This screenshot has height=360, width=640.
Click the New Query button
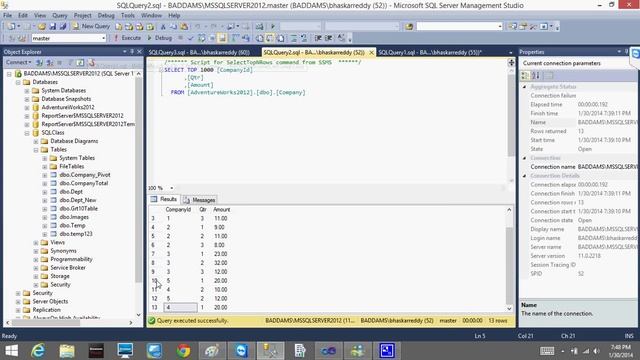click(x=91, y=27)
